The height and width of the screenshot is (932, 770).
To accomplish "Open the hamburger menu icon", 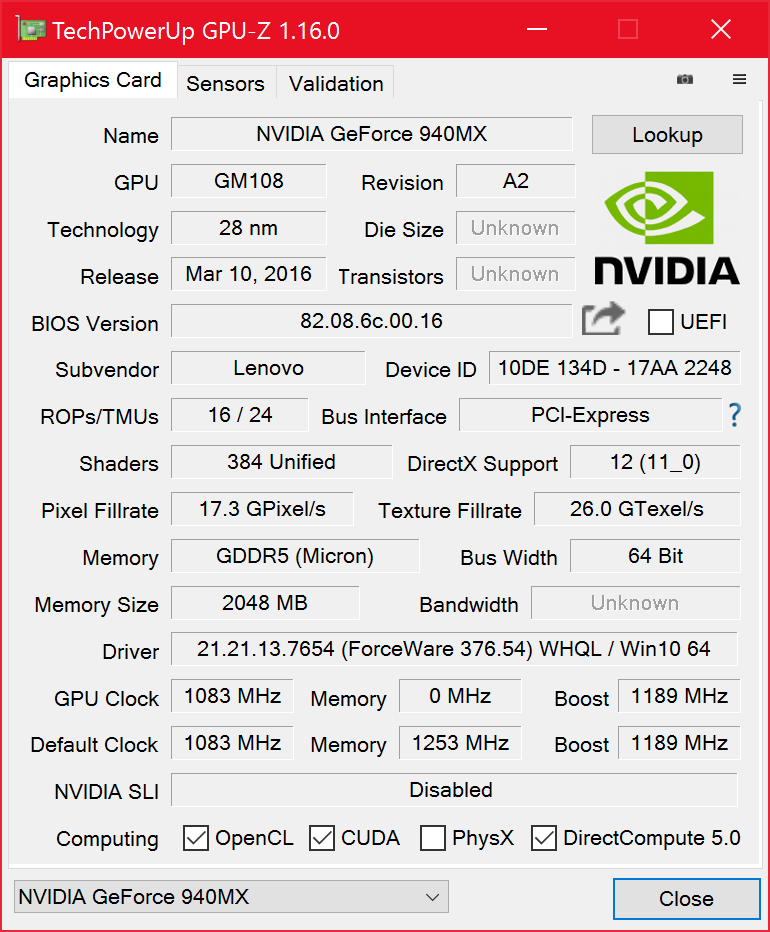I will [x=739, y=79].
